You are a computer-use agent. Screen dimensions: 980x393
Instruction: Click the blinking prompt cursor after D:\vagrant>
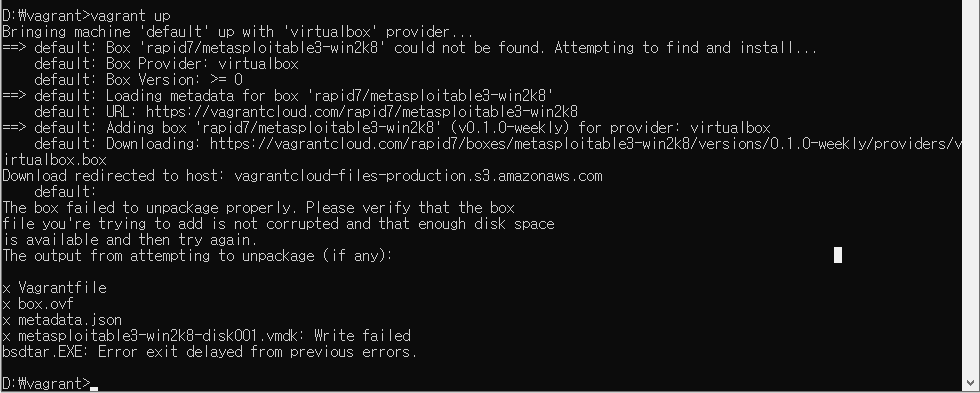click(94, 389)
